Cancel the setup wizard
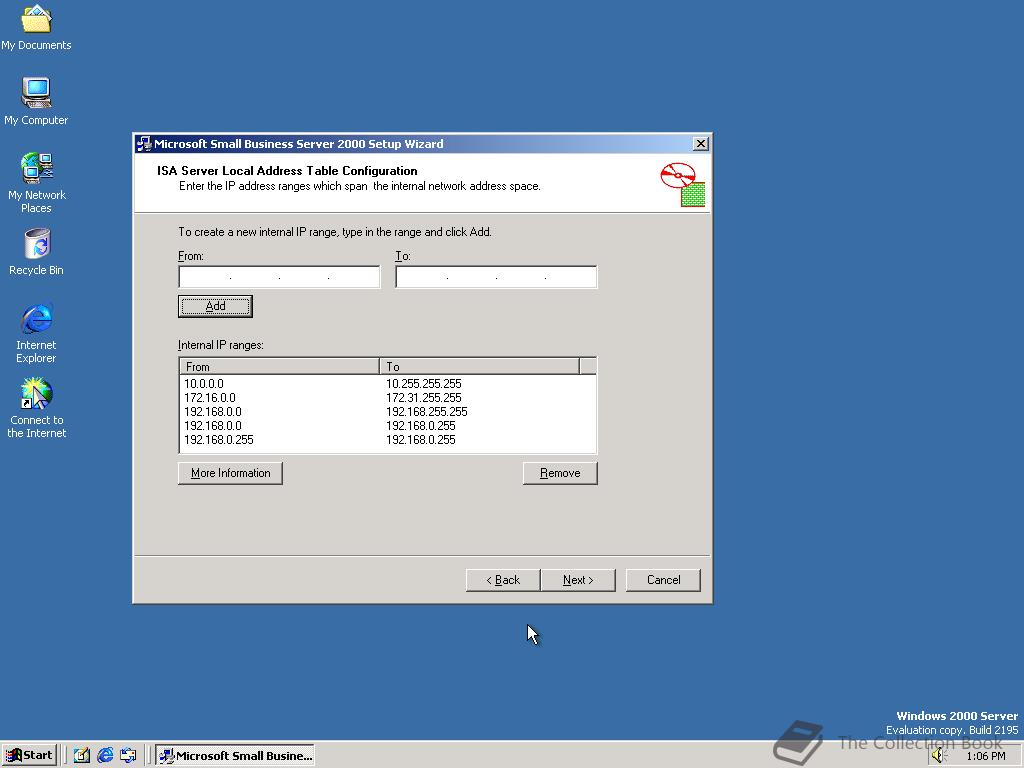Viewport: 1024px width, 768px height. click(663, 580)
